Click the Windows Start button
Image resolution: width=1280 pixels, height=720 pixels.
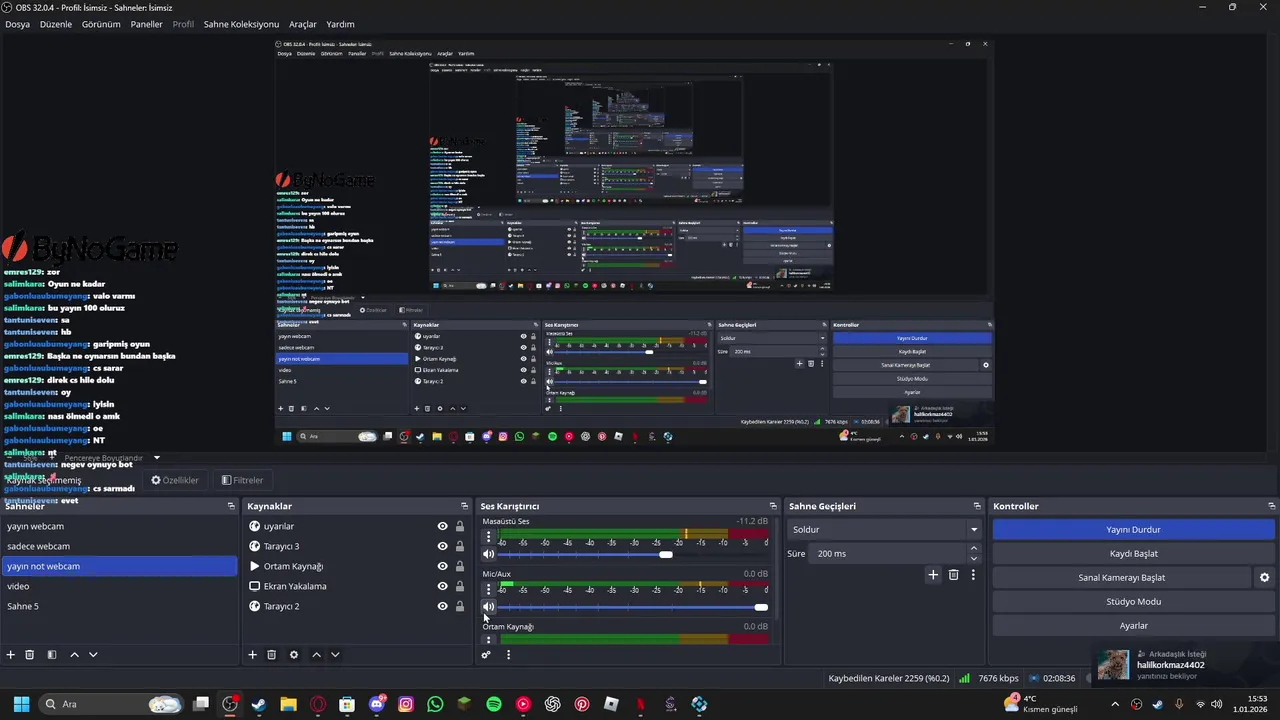click(x=21, y=704)
